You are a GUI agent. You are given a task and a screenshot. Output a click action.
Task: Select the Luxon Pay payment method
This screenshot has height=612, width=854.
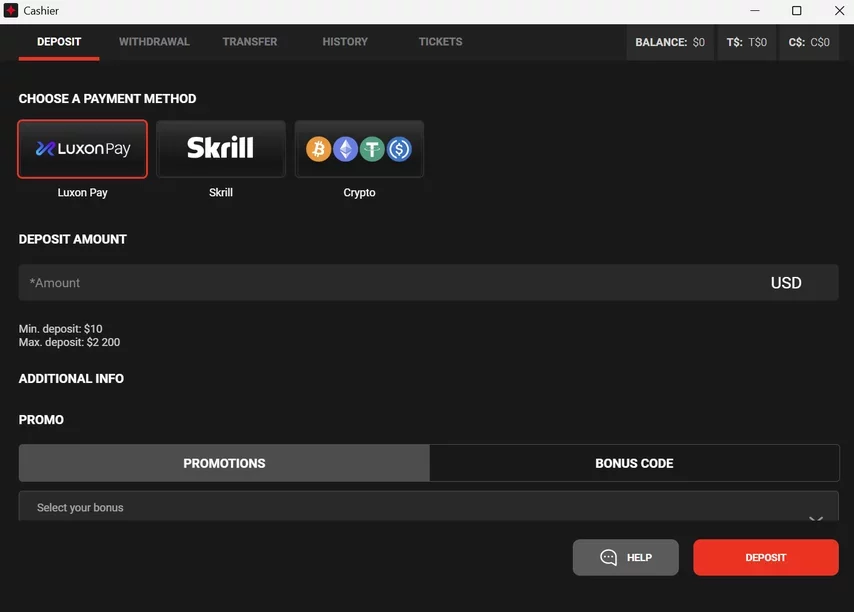82,149
